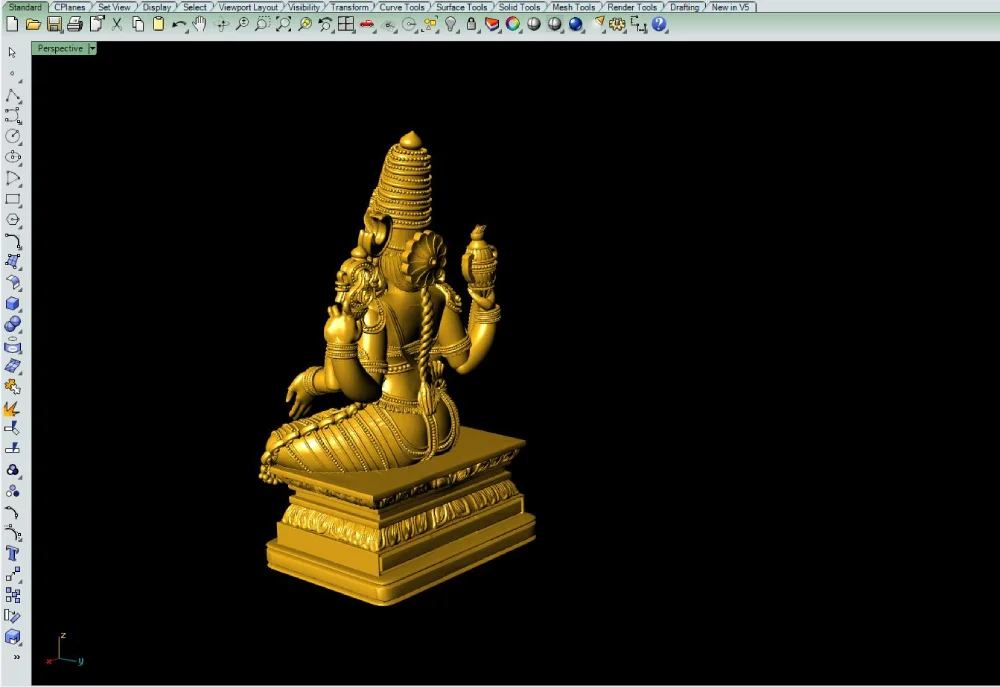Switch to the Mesh Tools tab
This screenshot has height=687, width=1000.
(x=573, y=7)
